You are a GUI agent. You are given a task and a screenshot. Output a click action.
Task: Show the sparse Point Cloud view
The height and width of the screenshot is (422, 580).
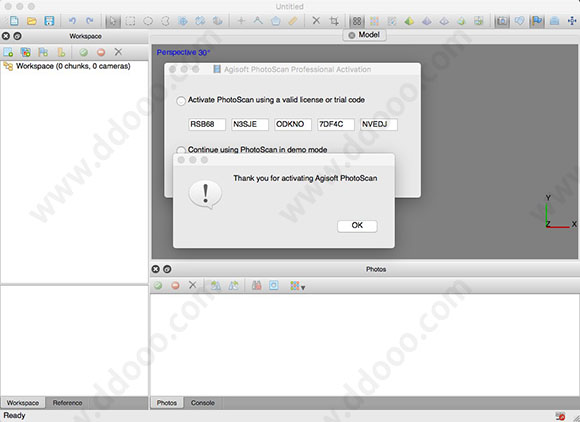[x=357, y=21]
